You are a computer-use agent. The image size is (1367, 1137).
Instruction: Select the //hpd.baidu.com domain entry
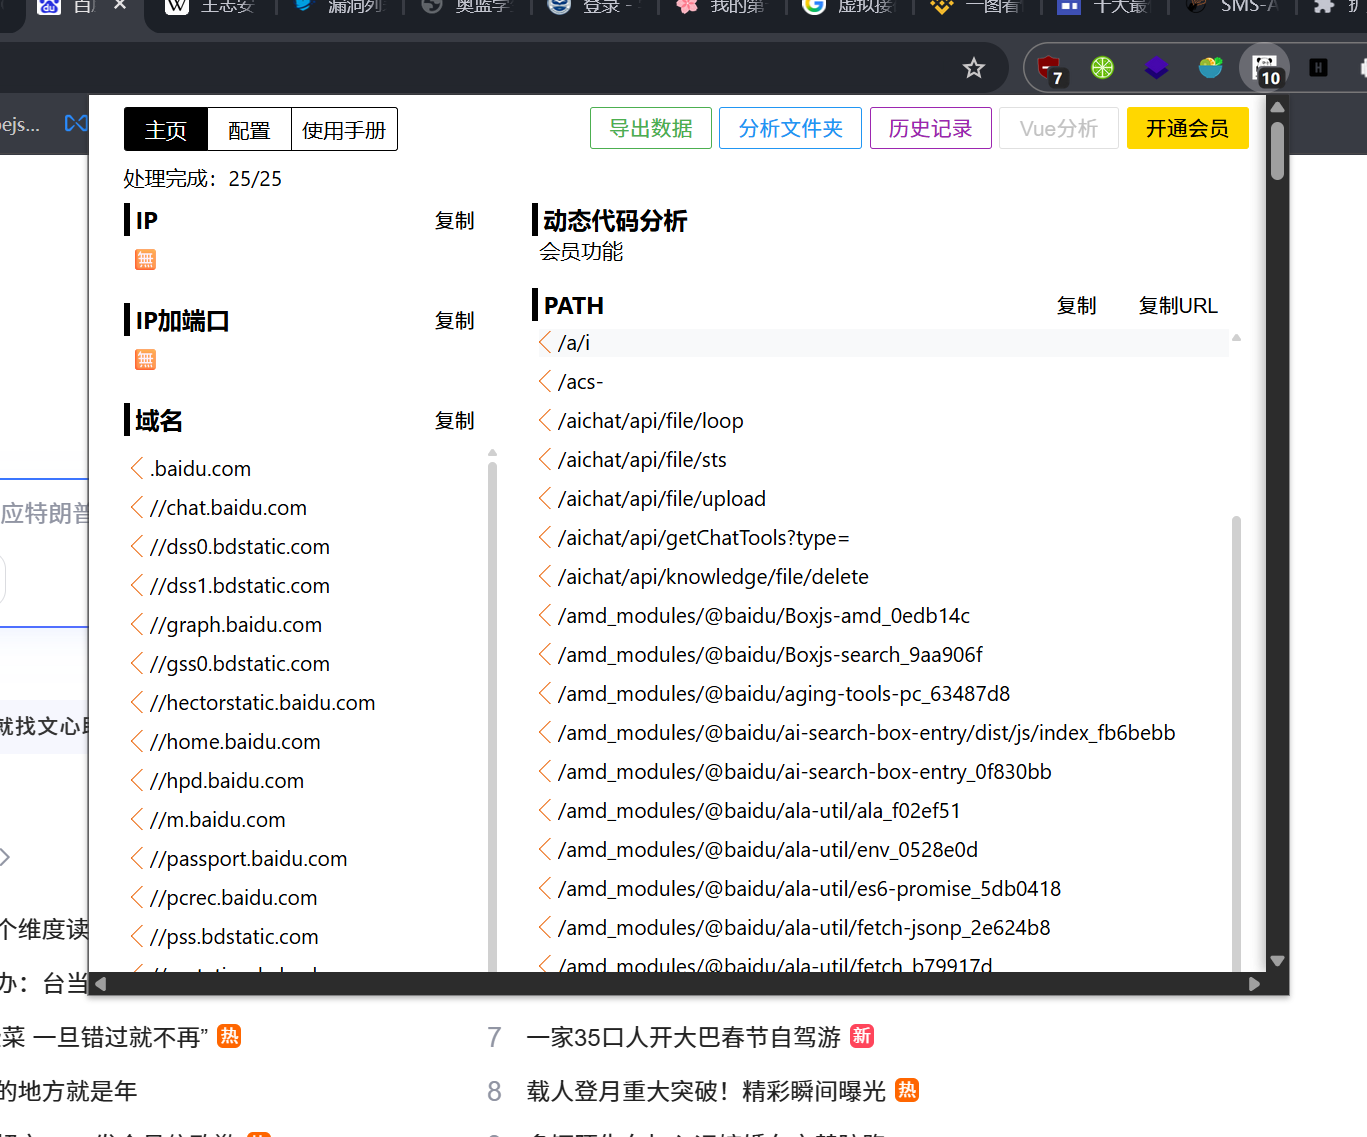[227, 781]
